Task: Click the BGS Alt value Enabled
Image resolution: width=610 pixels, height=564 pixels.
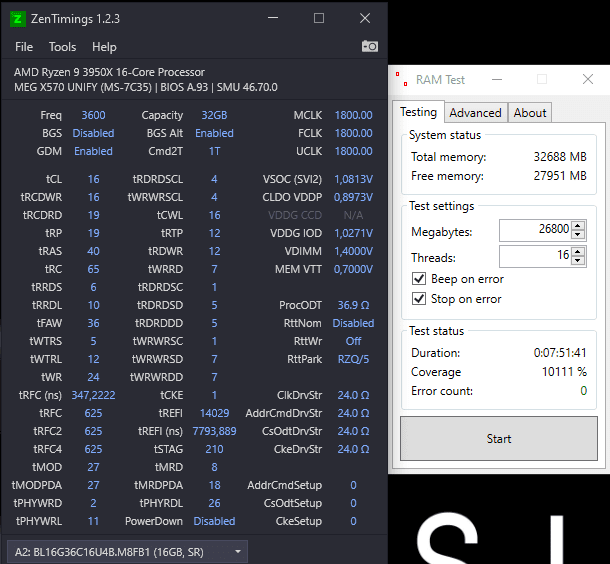Action: tap(214, 133)
